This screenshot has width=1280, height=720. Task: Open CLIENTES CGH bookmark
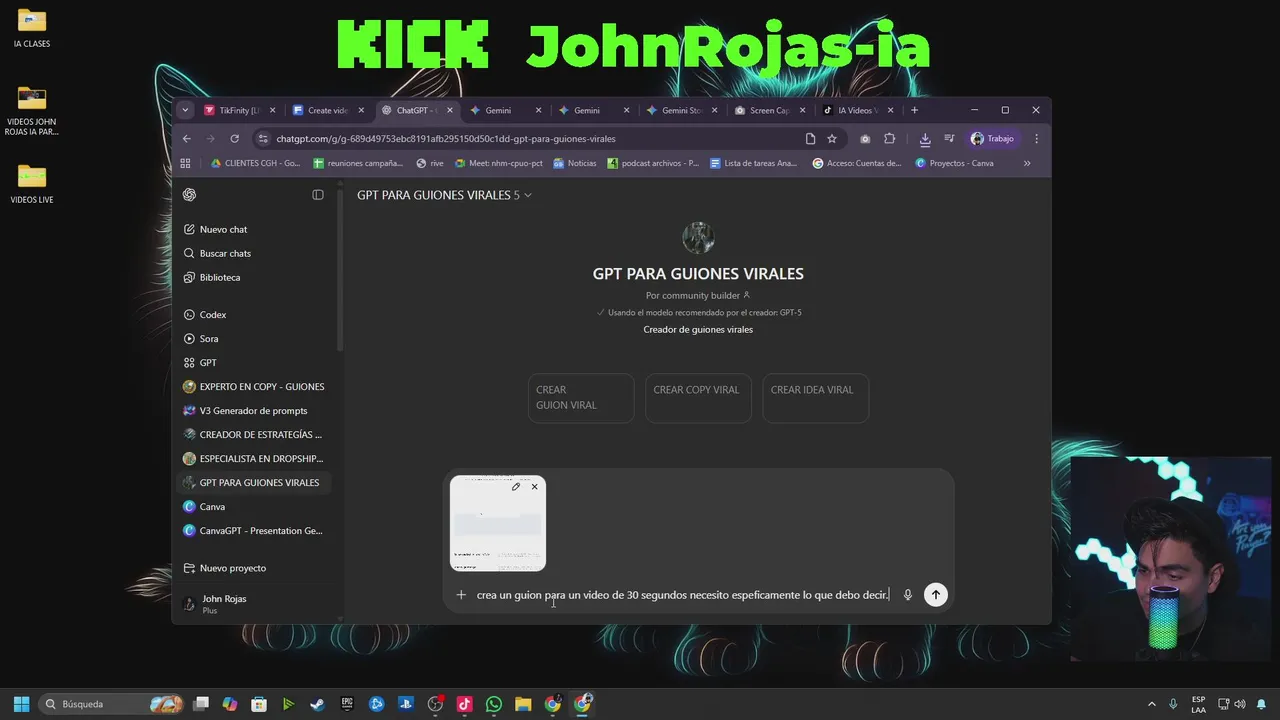click(x=255, y=163)
